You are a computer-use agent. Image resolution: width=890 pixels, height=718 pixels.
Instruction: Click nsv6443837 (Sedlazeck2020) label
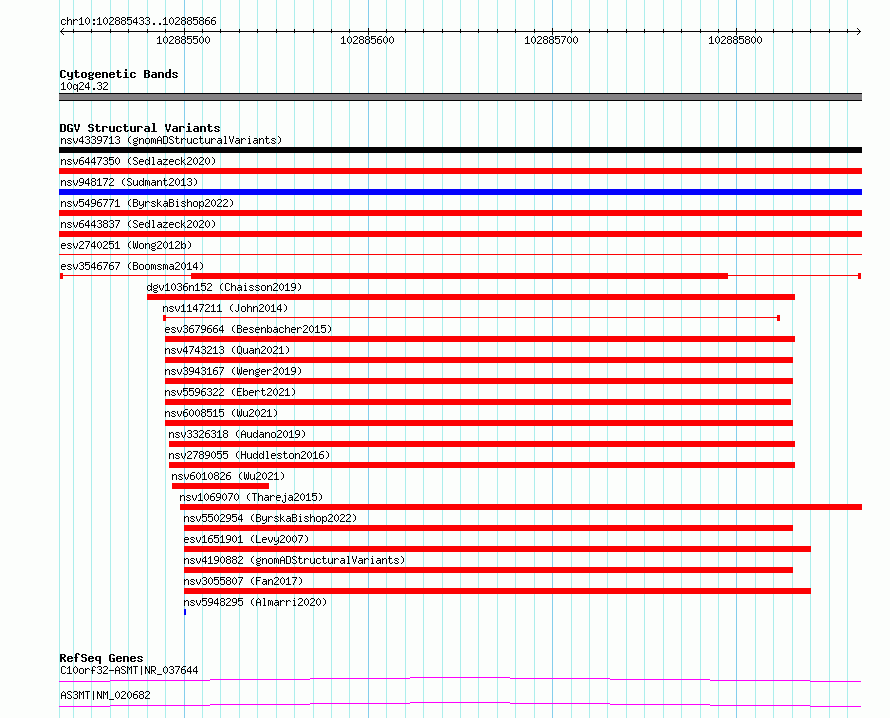pyautogui.click(x=138, y=224)
